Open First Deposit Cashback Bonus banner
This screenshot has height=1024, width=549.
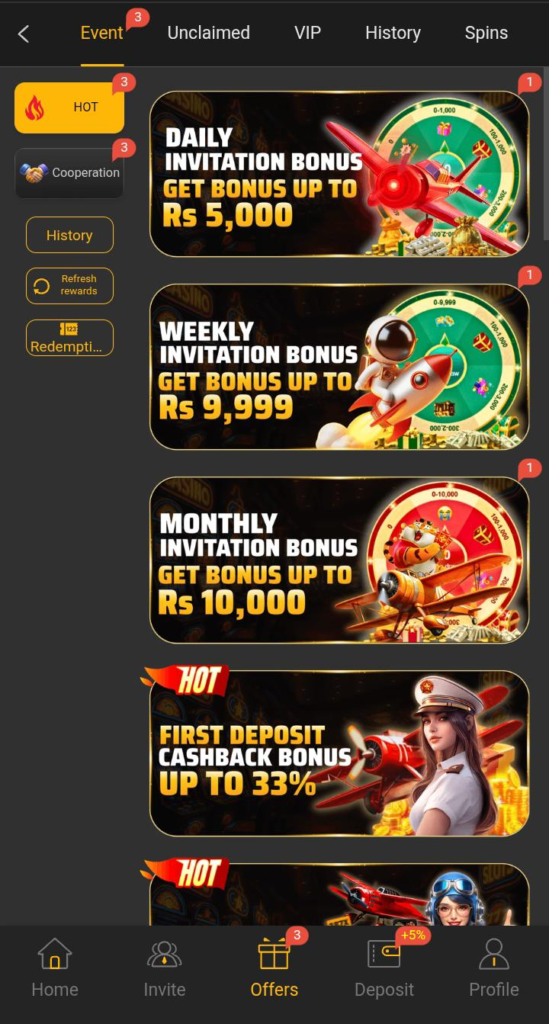(339, 753)
